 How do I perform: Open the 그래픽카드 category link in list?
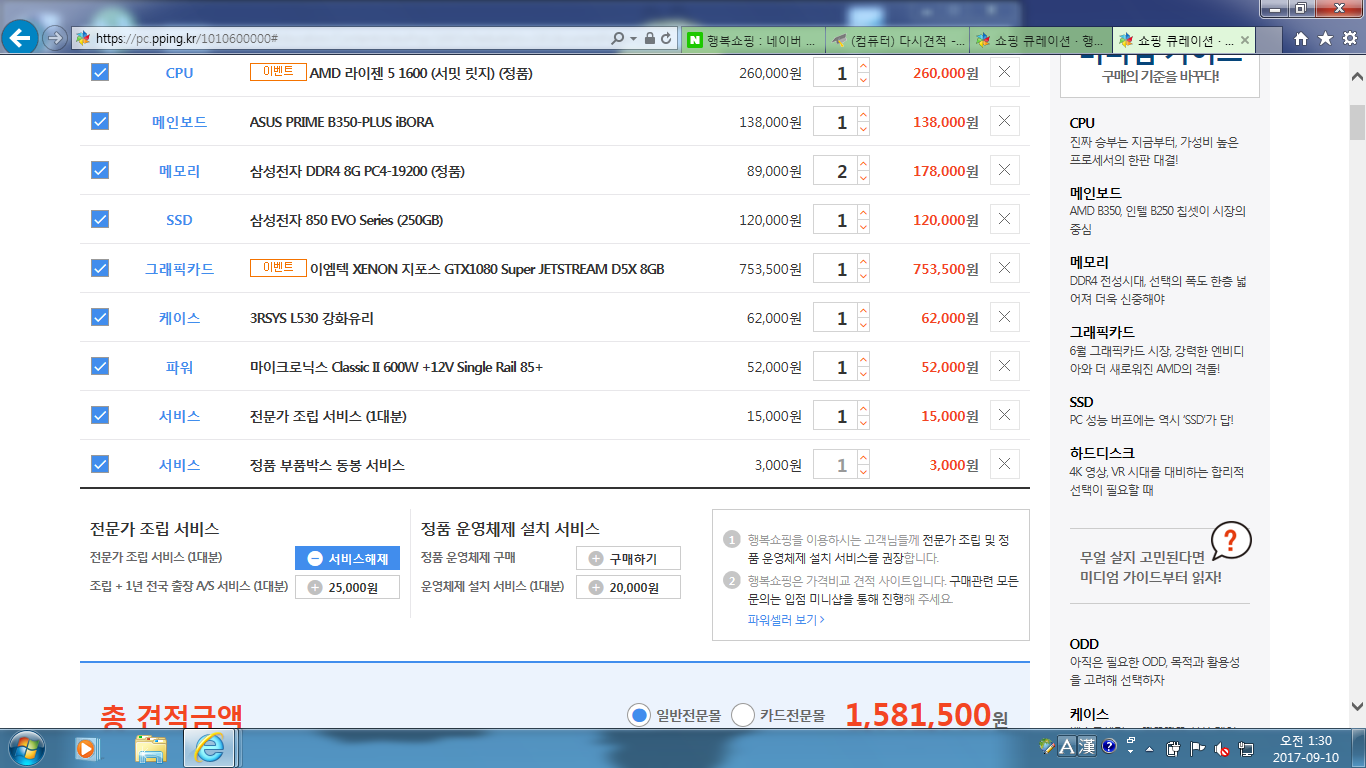[180, 269]
